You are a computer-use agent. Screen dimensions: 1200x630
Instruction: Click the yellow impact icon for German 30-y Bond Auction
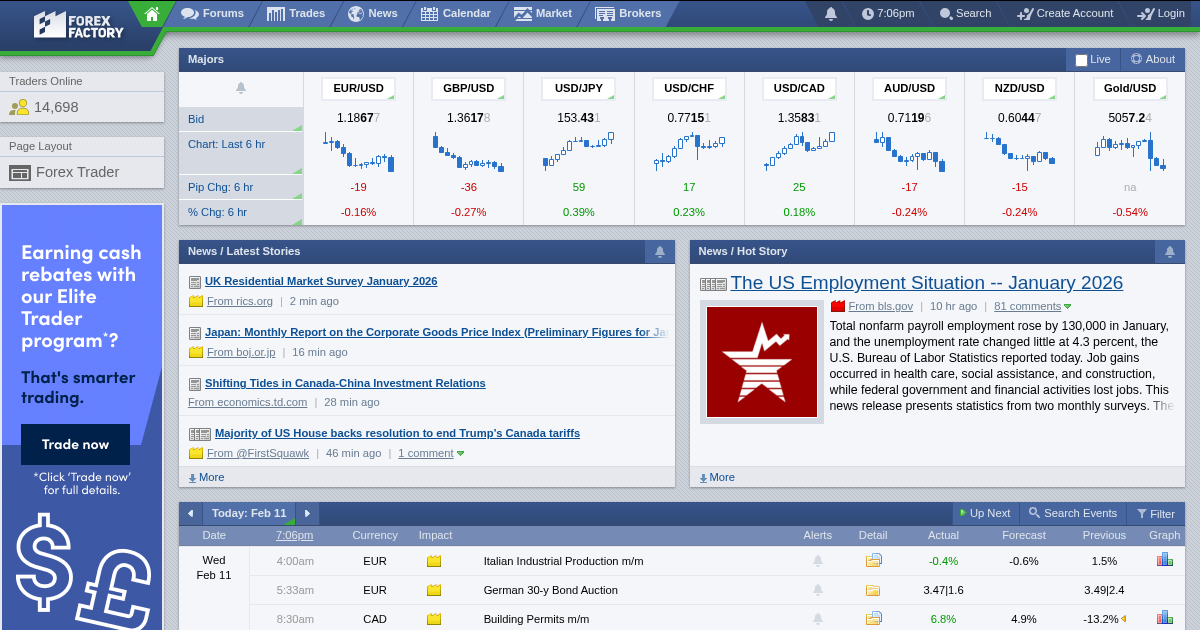(434, 590)
